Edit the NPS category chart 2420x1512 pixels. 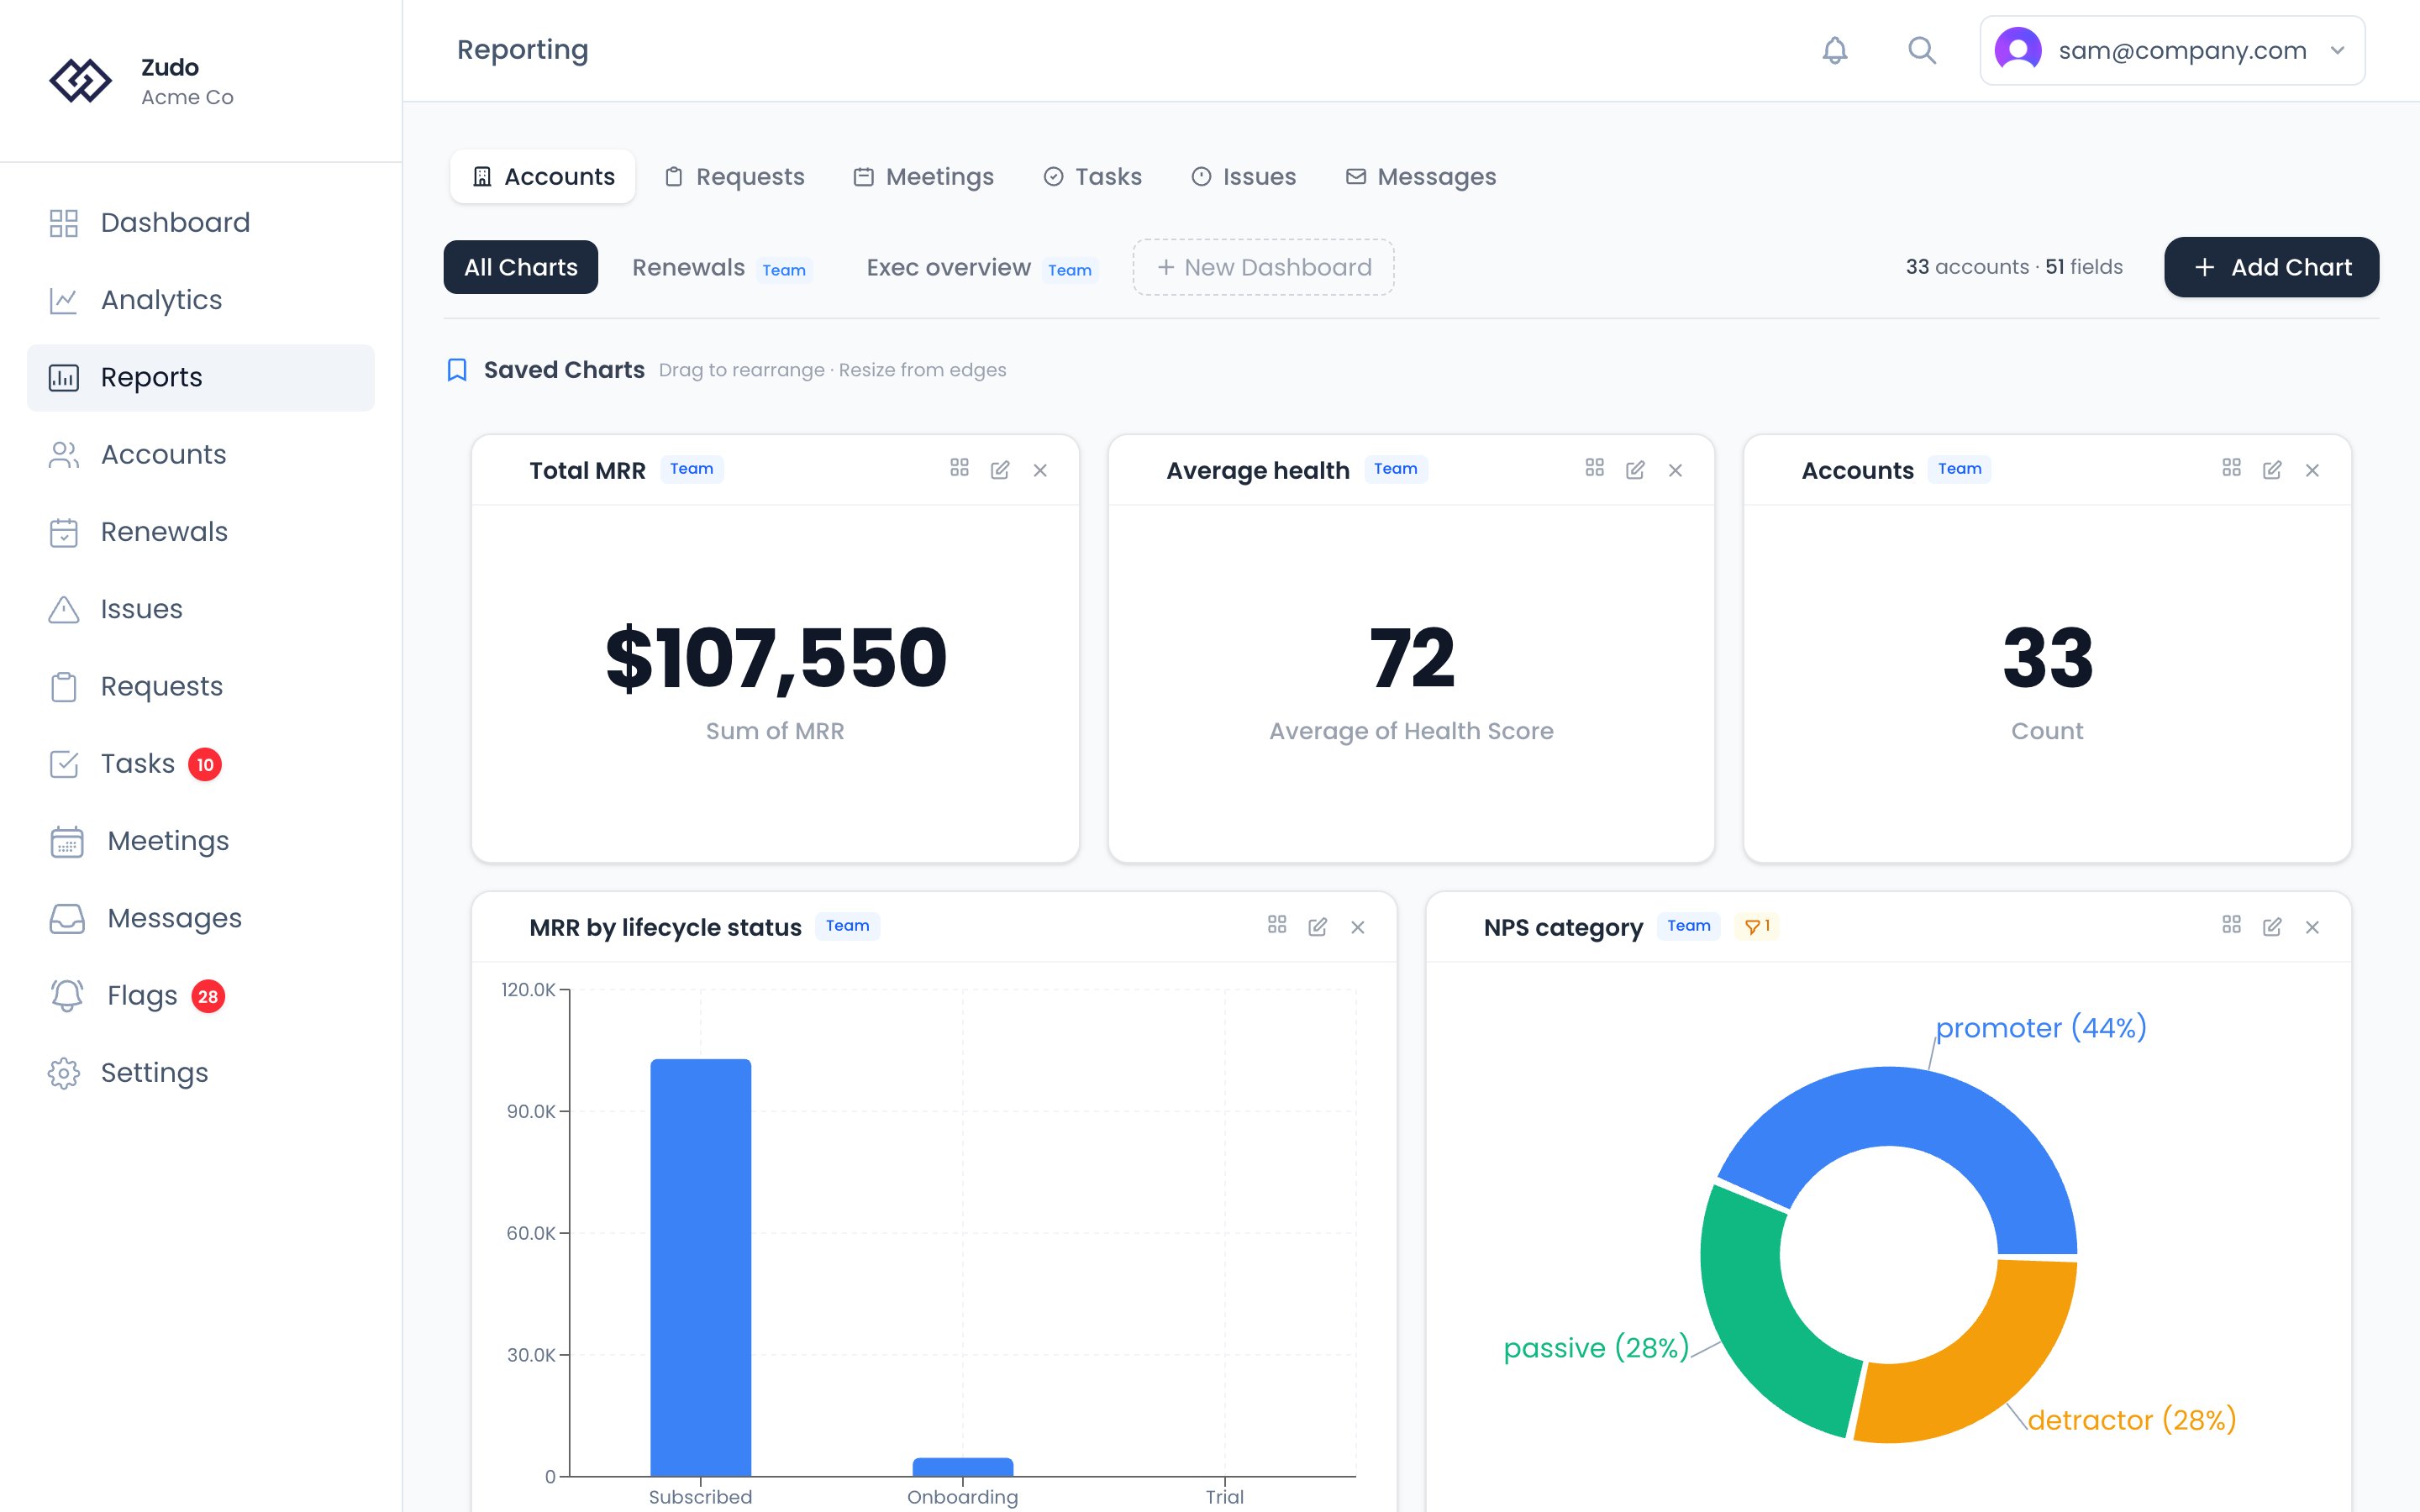(x=2272, y=927)
